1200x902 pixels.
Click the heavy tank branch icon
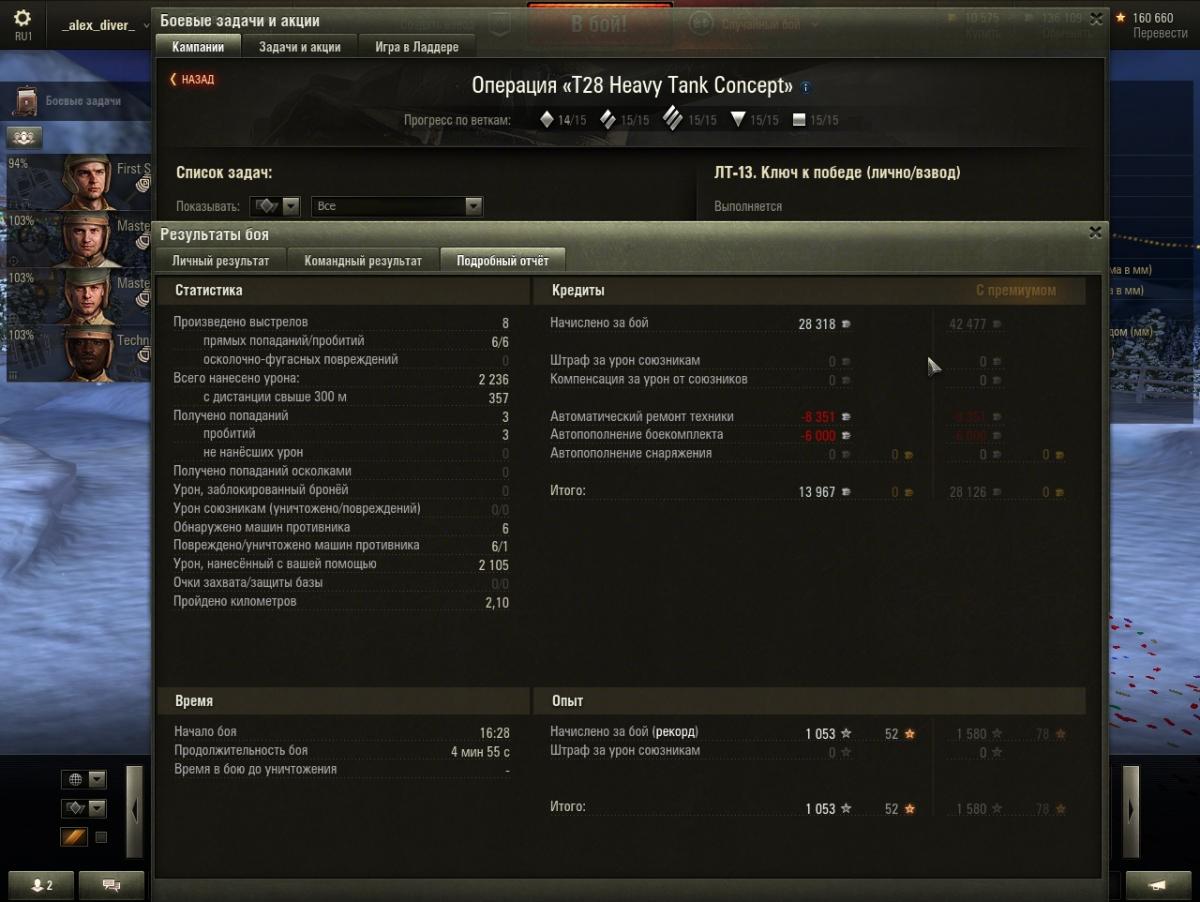(673, 120)
